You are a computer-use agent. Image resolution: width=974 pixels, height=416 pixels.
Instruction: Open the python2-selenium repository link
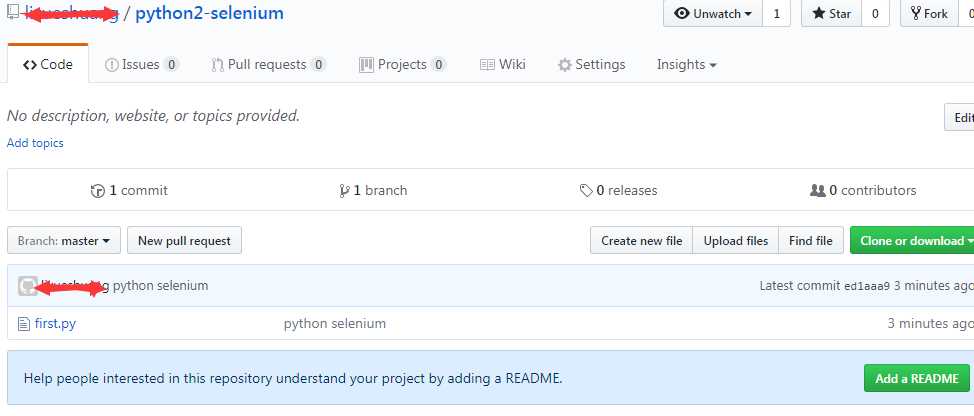(209, 13)
